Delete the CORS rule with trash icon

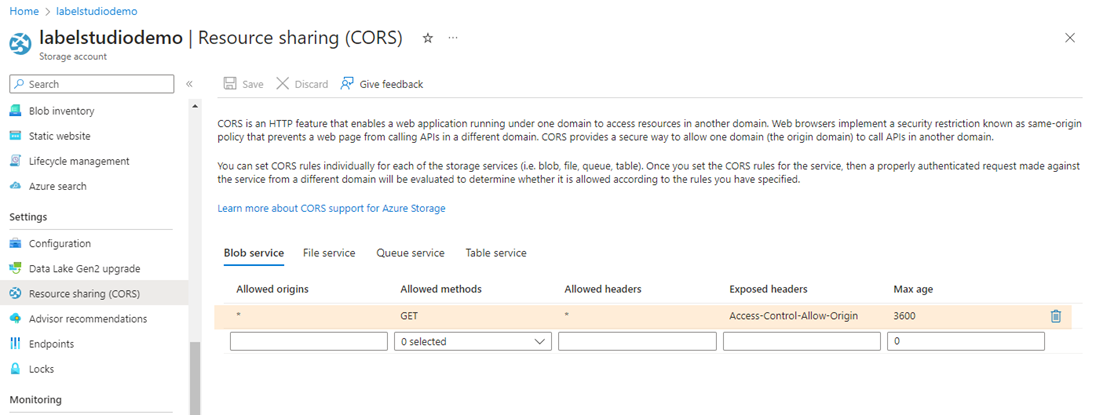(1055, 316)
